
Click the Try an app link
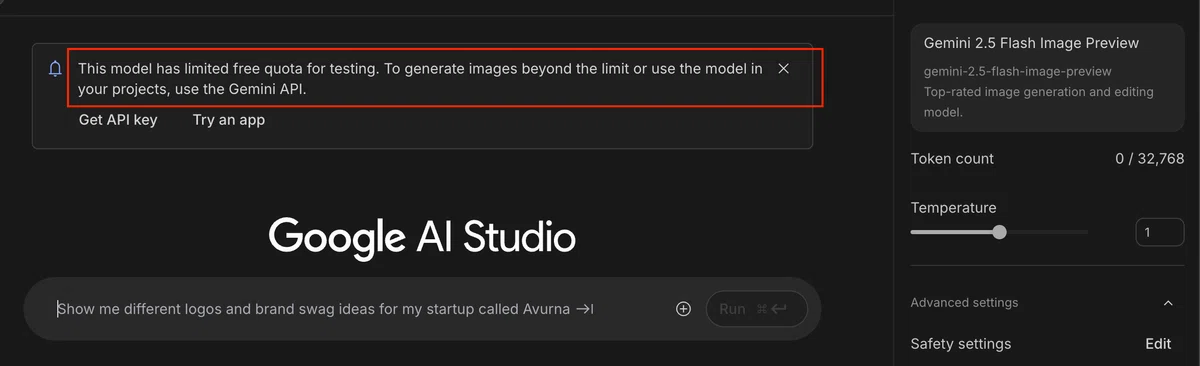tap(229, 120)
